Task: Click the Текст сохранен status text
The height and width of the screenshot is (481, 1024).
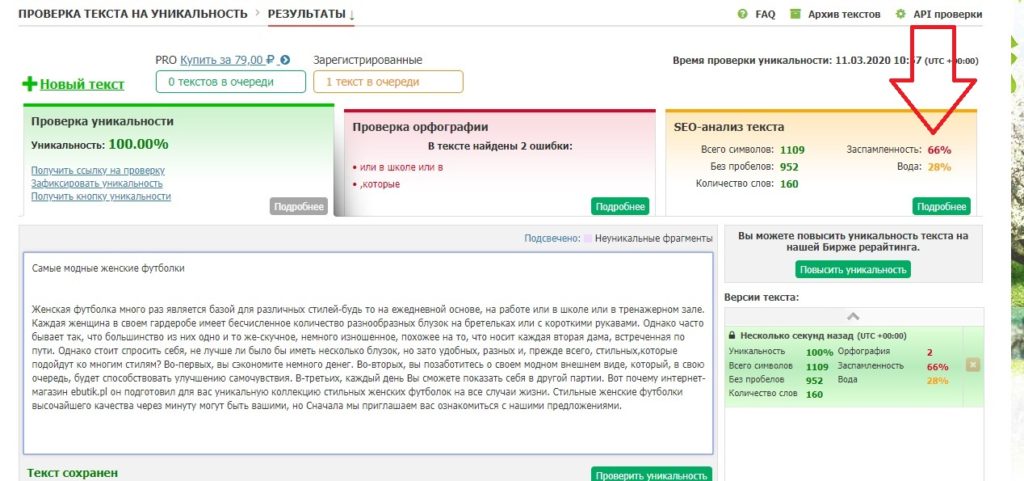Action: [x=72, y=473]
